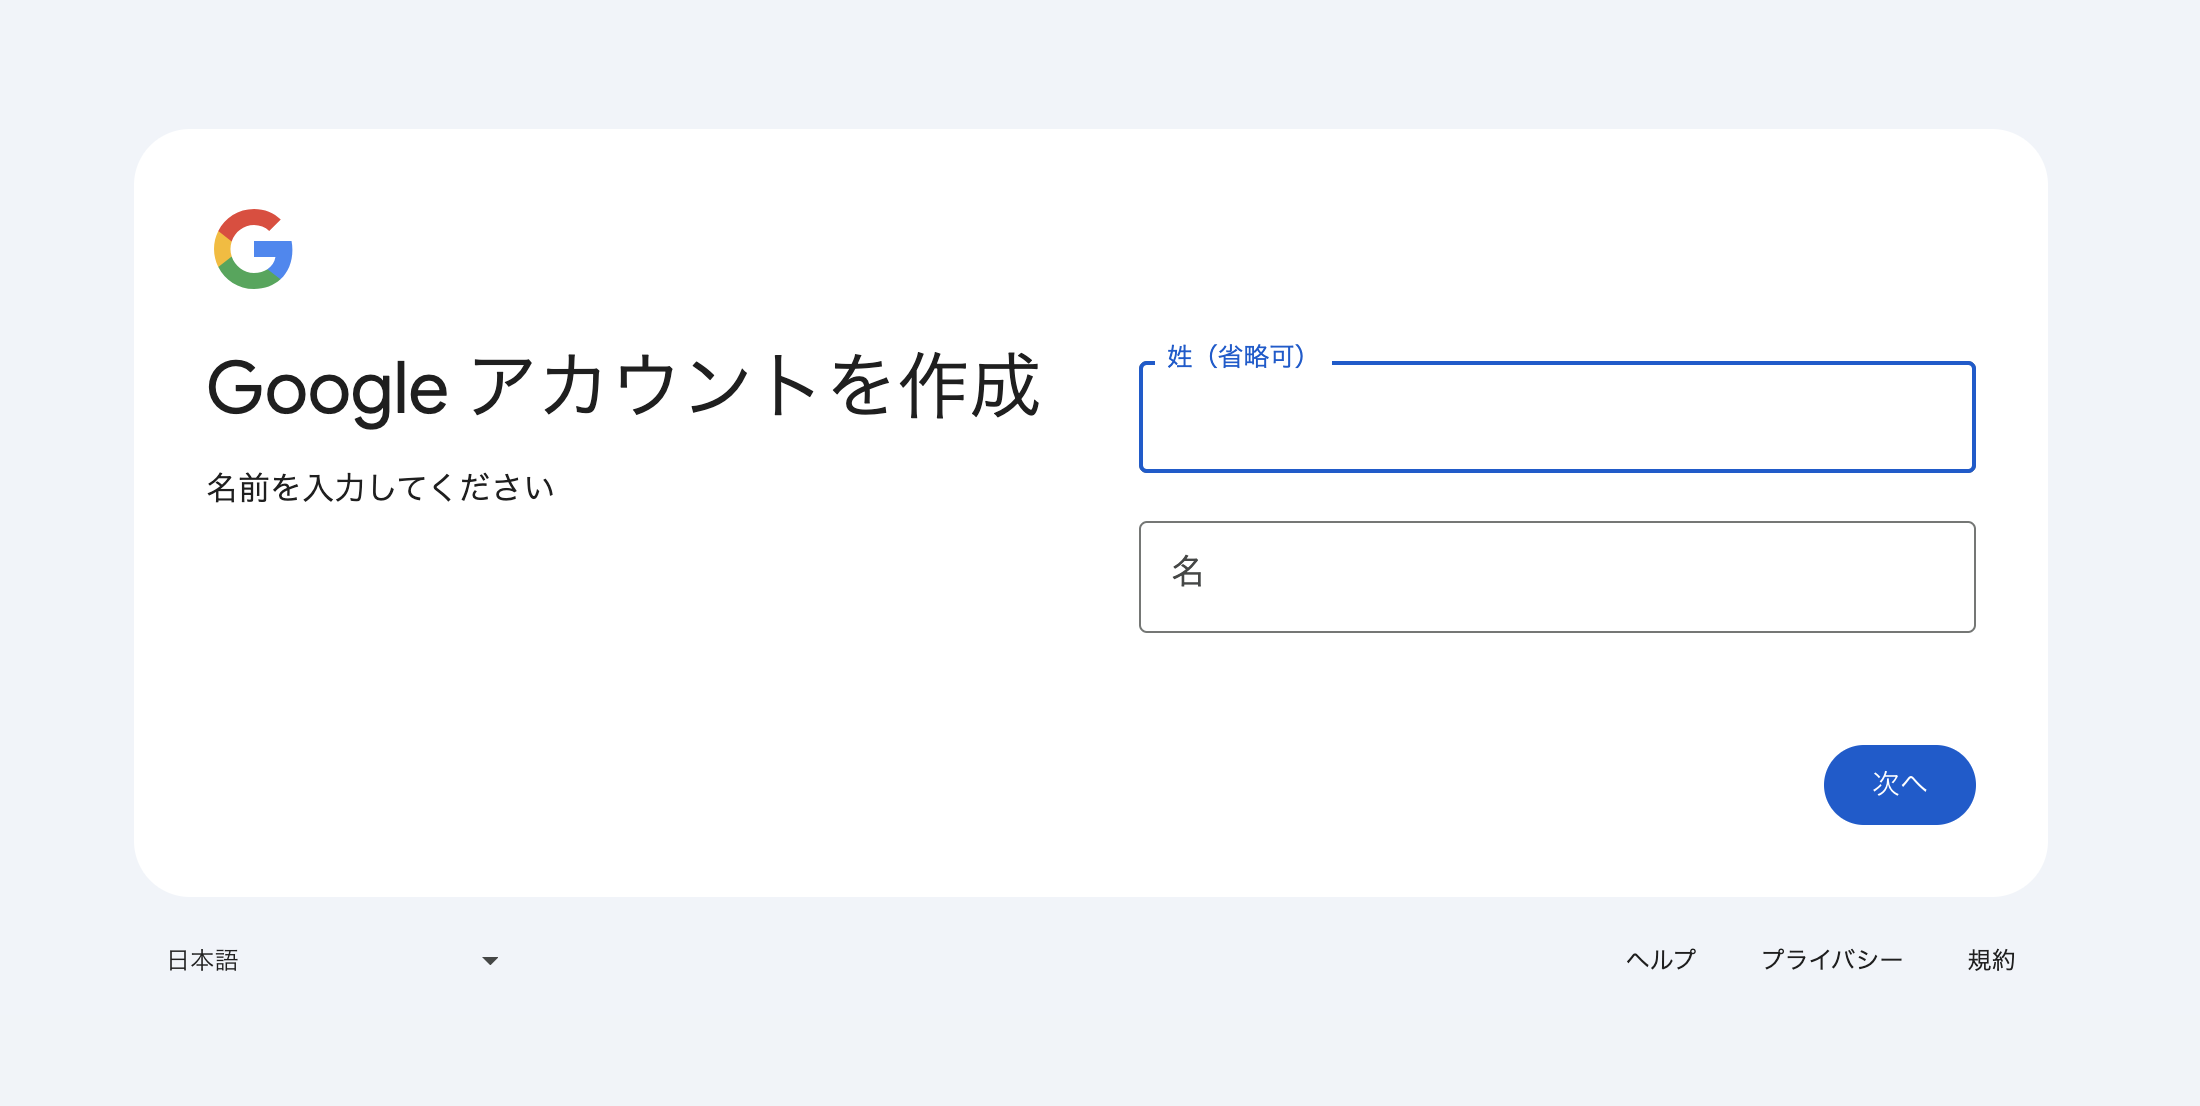This screenshot has height=1106, width=2200.
Task: Click the 名 placeholder label
Action: pyautogui.click(x=1187, y=571)
